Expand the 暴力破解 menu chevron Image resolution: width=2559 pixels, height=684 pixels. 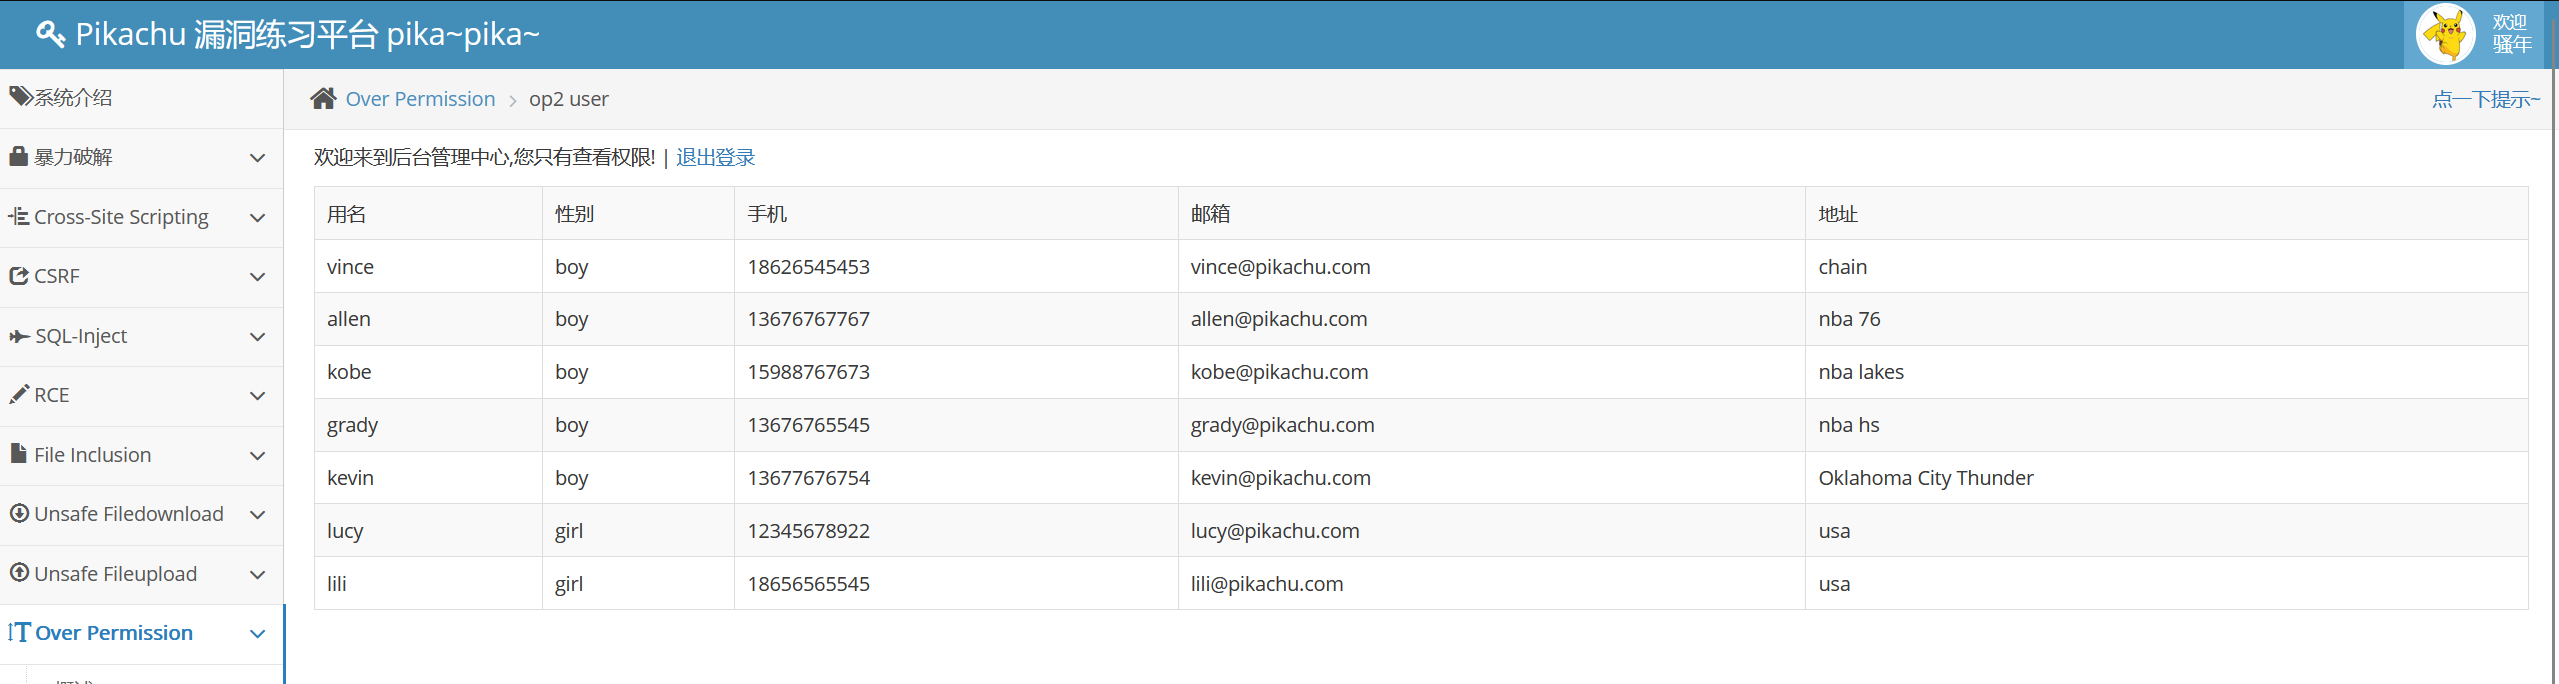(x=257, y=158)
